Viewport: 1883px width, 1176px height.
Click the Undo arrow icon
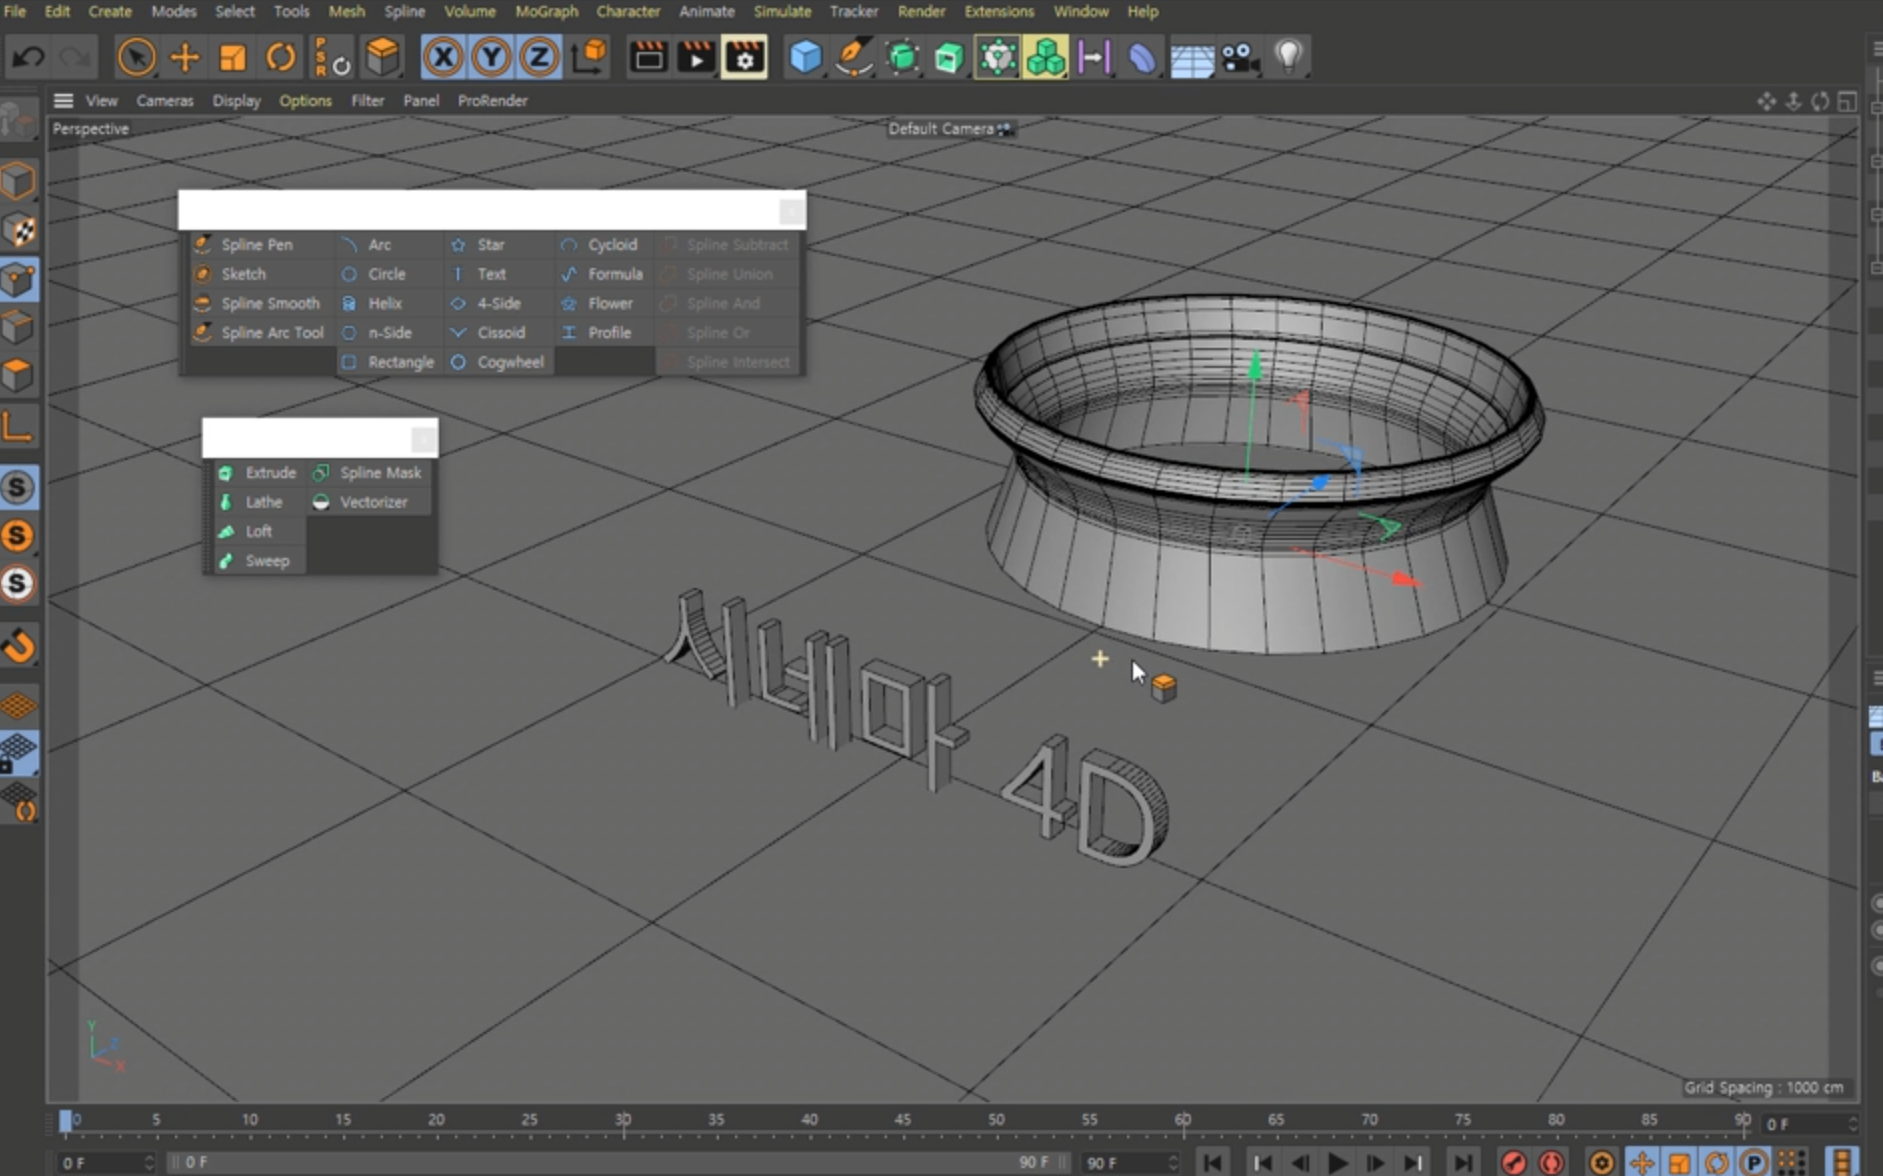[28, 57]
